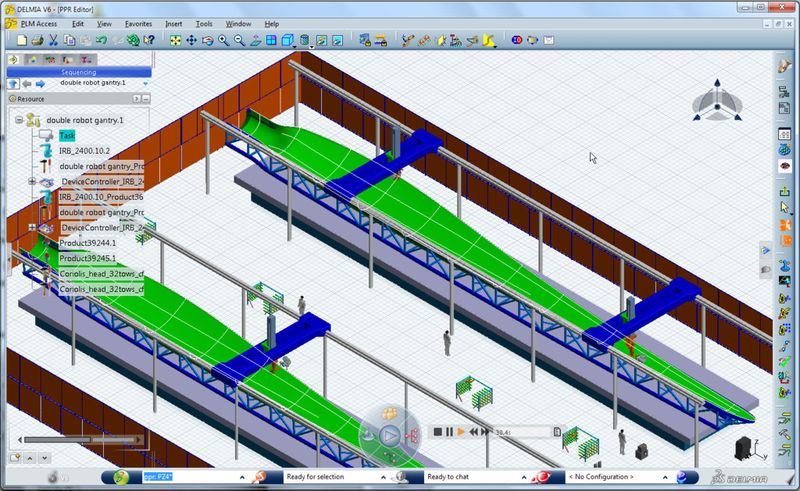Click the Sequencing panel header
Screen dimensions: 800x491
[79, 72]
